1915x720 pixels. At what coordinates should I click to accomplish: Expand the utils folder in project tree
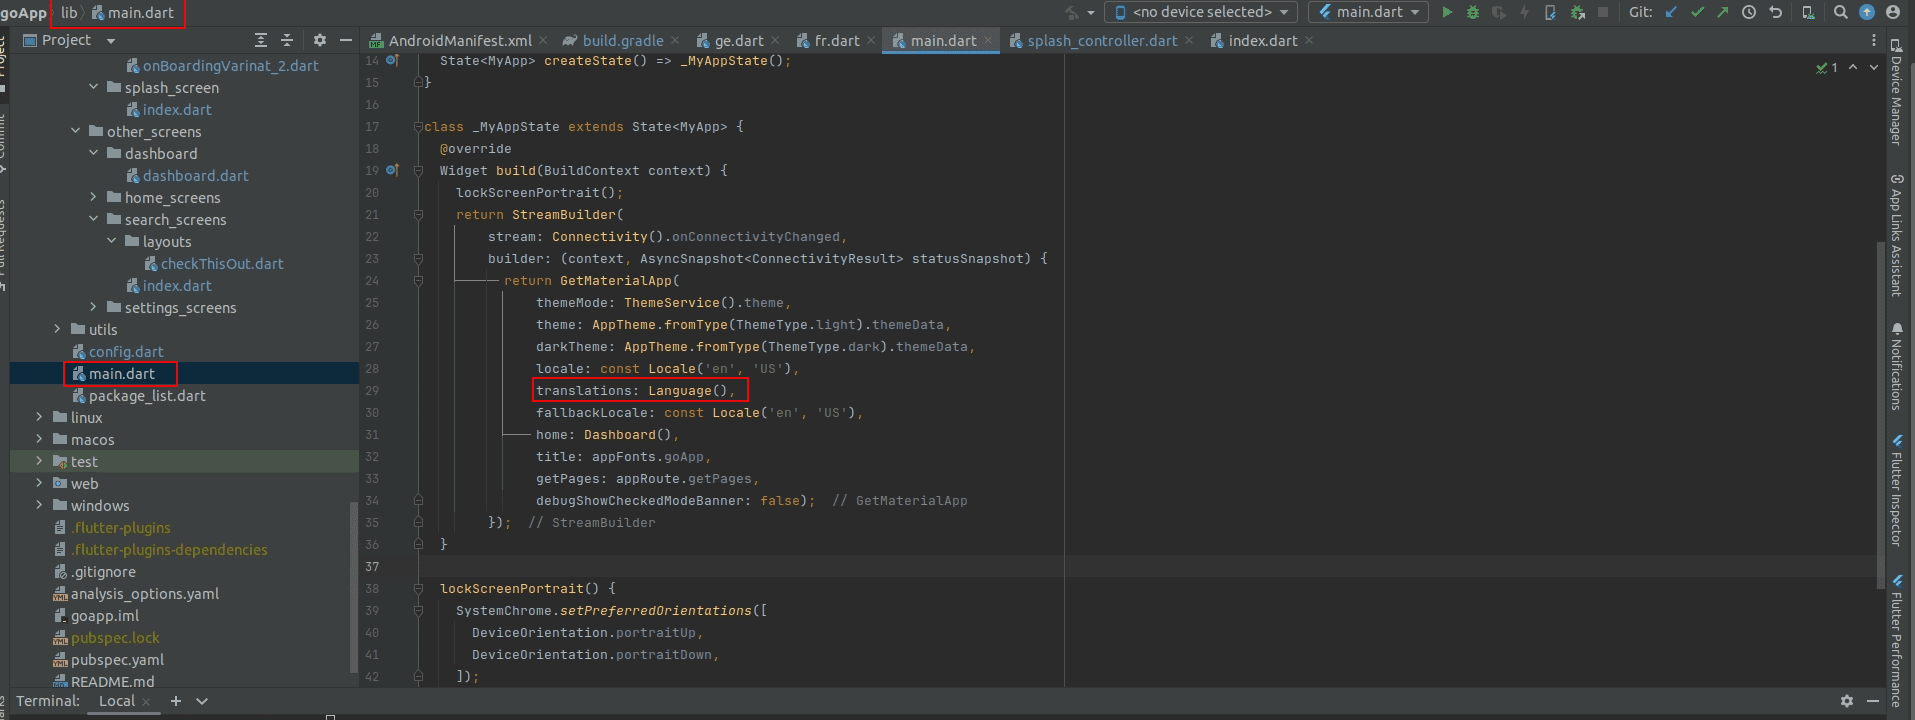(57, 329)
